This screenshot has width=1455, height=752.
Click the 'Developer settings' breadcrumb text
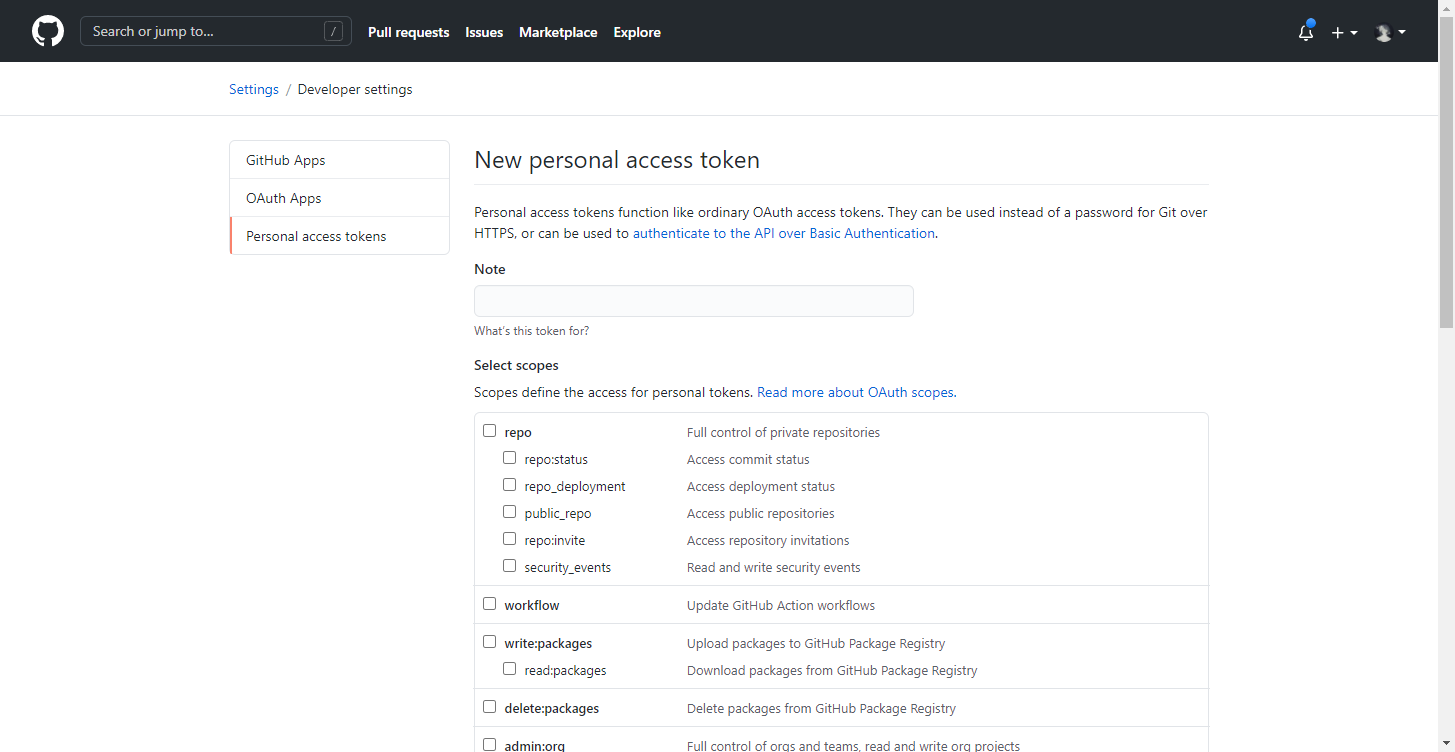(355, 89)
